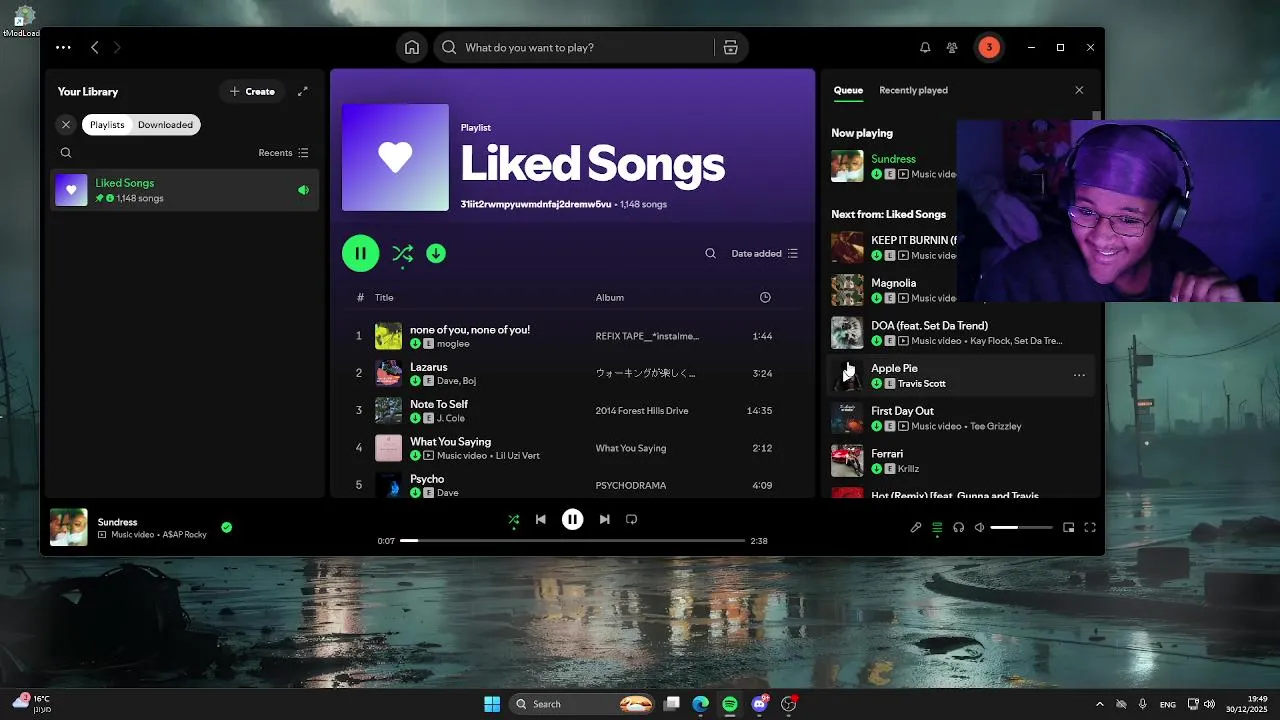Viewport: 1280px width, 720px height.
Task: Toggle repeat in the player bar
Action: (x=631, y=520)
